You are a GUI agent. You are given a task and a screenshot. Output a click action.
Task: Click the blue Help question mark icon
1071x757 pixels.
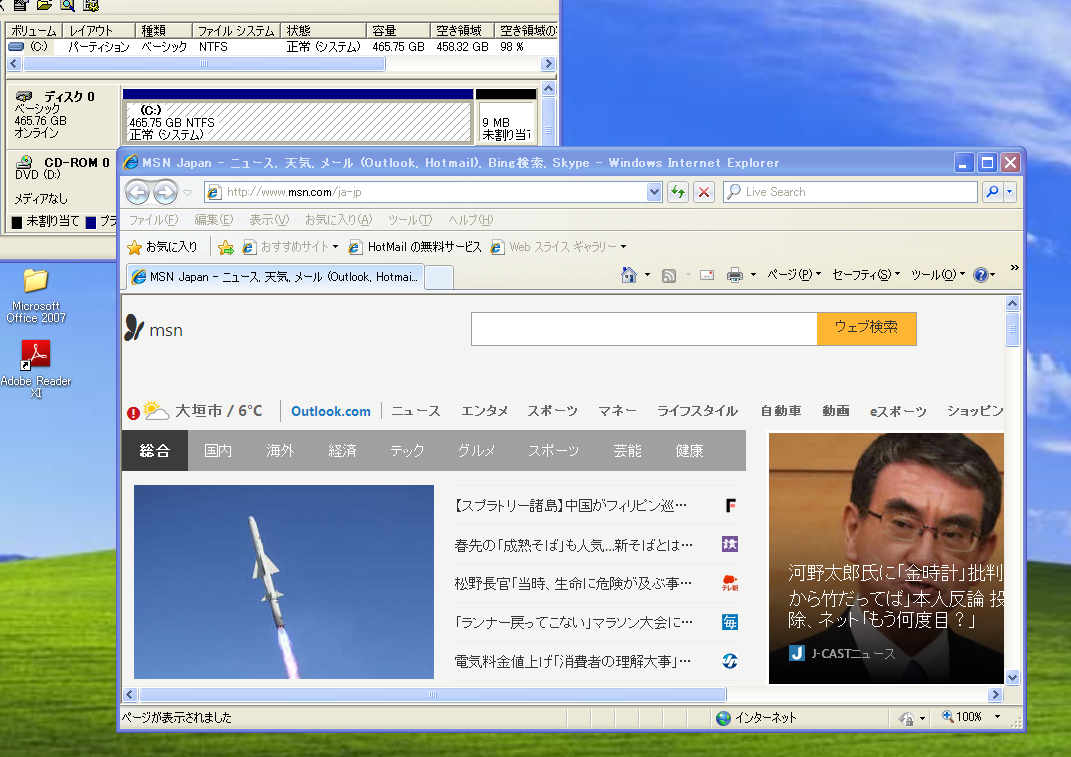pyautogui.click(x=981, y=275)
